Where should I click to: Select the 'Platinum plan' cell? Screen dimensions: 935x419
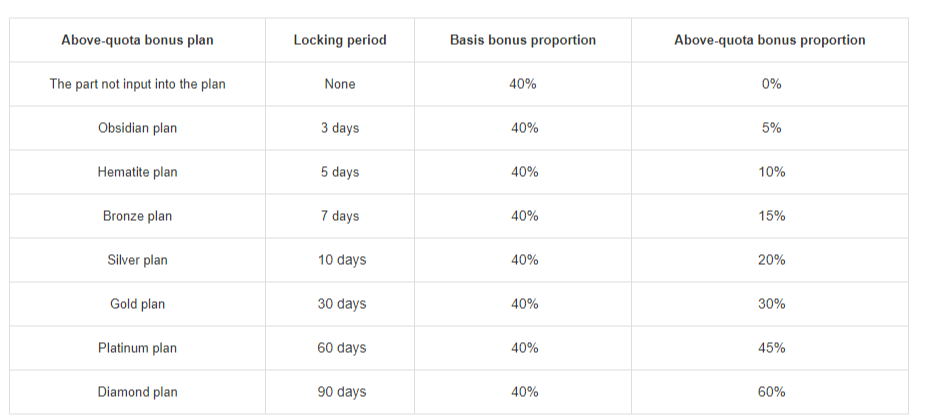(137, 348)
